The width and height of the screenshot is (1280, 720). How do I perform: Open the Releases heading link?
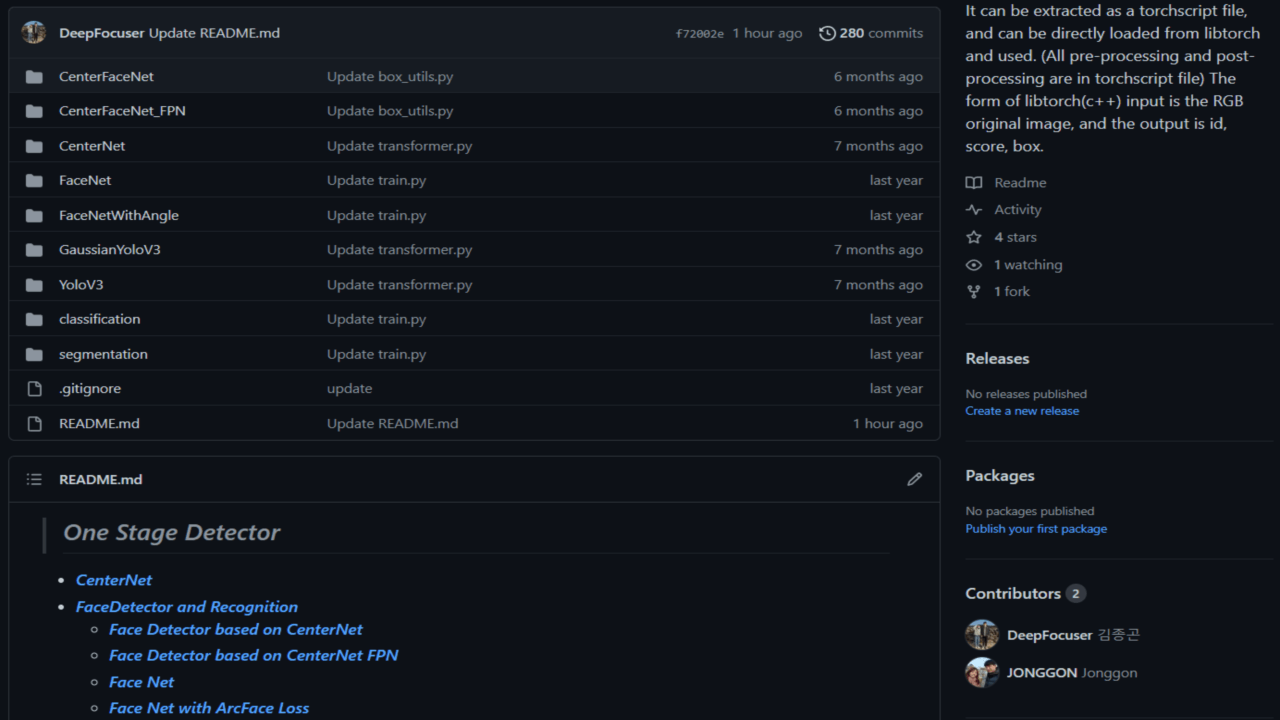pyautogui.click(x=997, y=359)
